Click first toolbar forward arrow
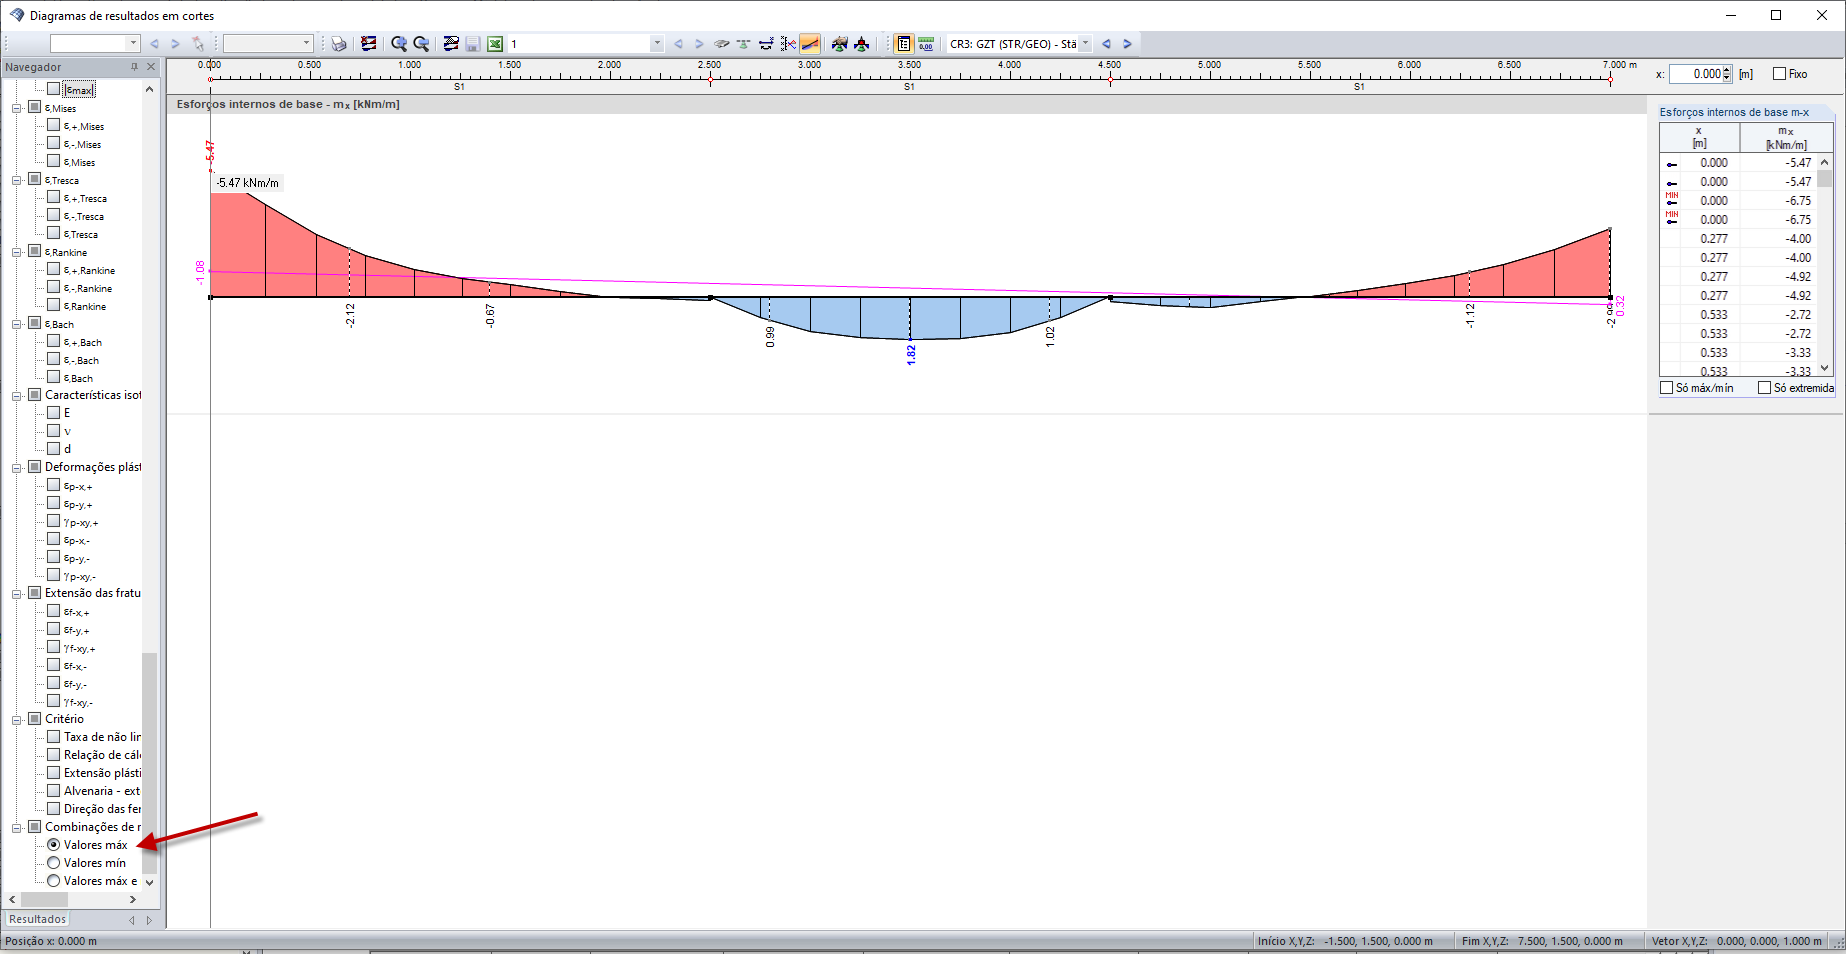The image size is (1846, 954). (x=175, y=44)
